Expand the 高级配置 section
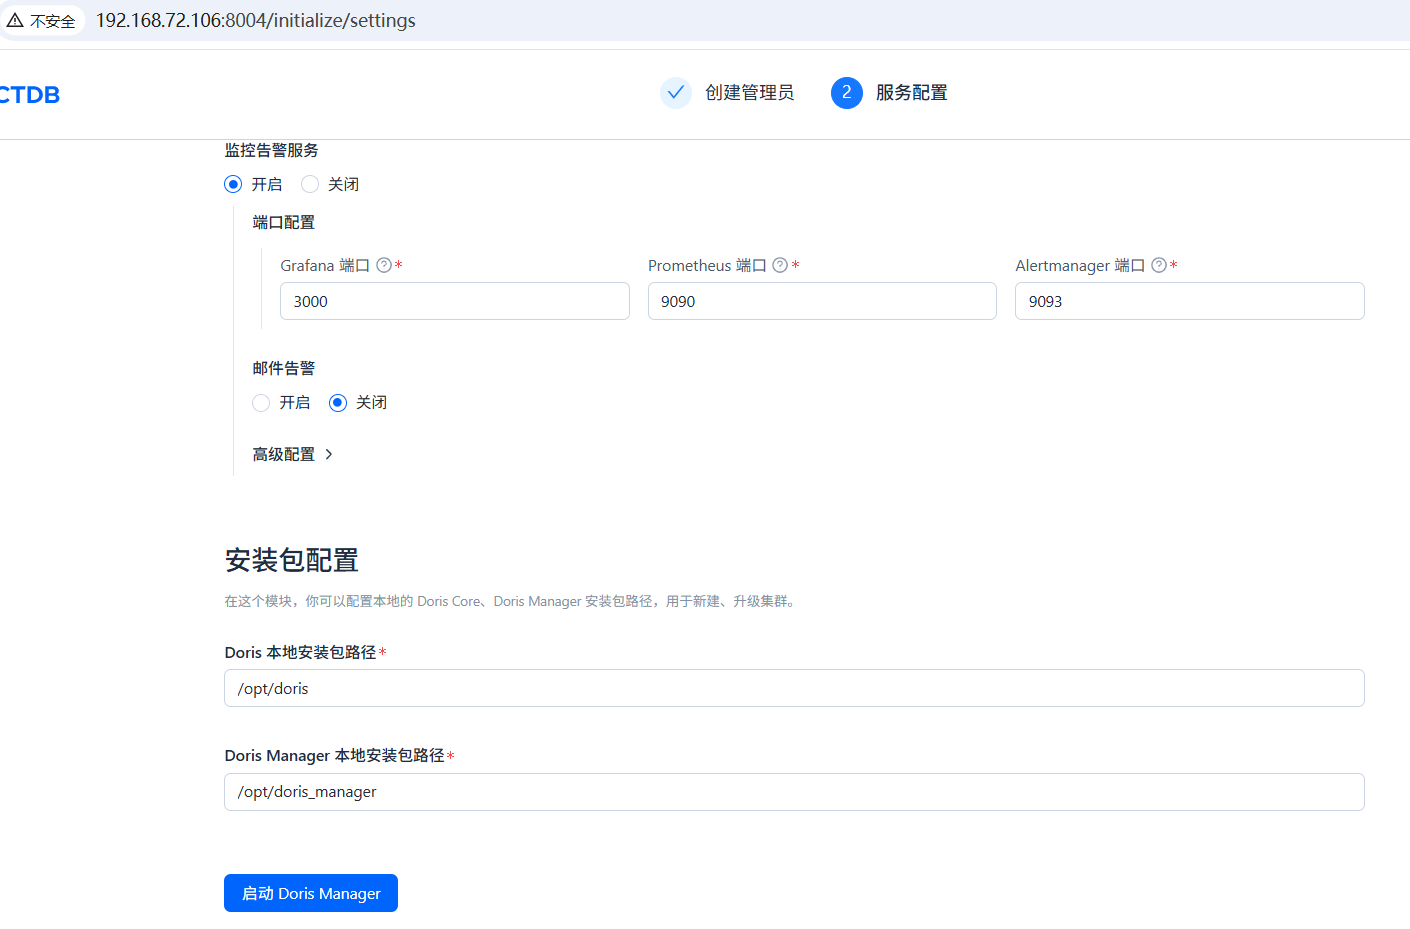Viewport: 1410px width, 929px height. pos(284,454)
